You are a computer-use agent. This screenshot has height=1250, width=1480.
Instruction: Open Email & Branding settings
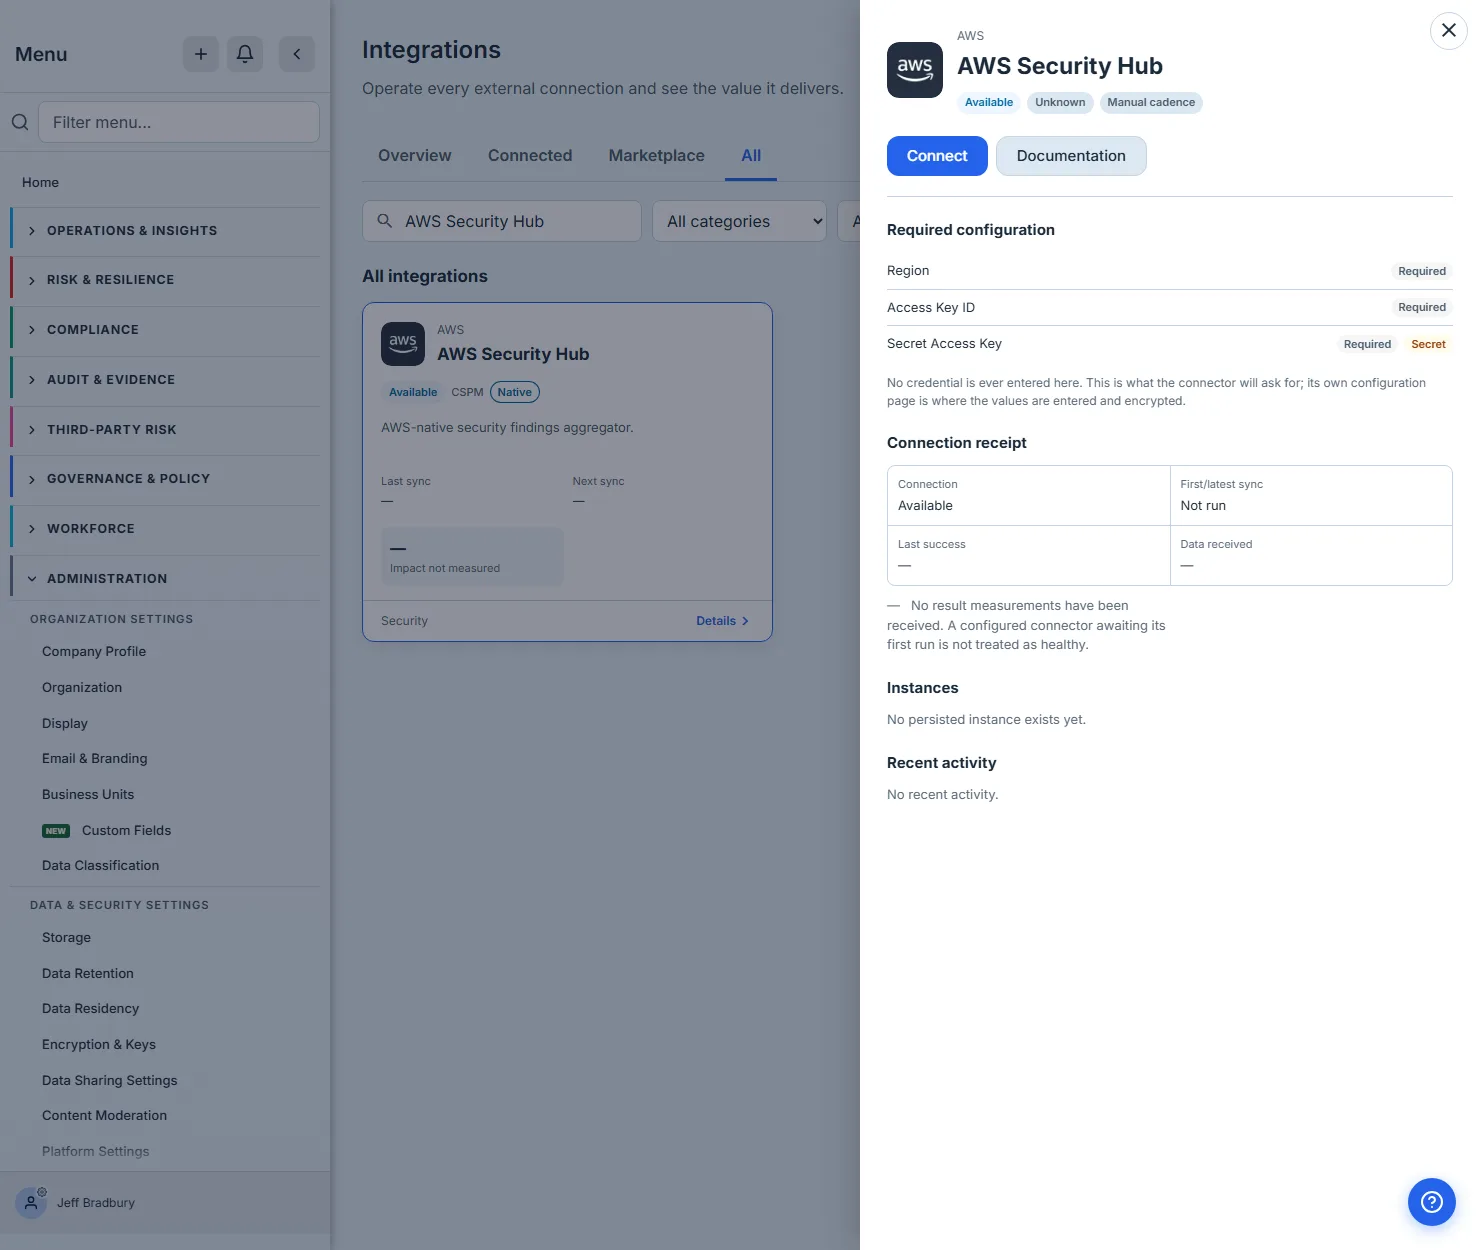(x=95, y=759)
